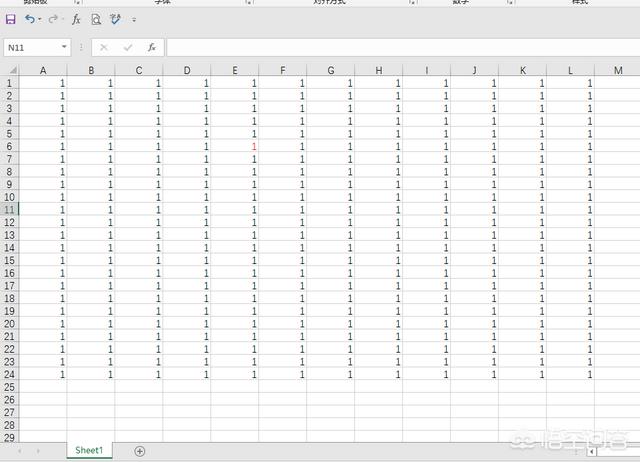
Task: Click cell L24 containing 1
Action: click(571, 374)
